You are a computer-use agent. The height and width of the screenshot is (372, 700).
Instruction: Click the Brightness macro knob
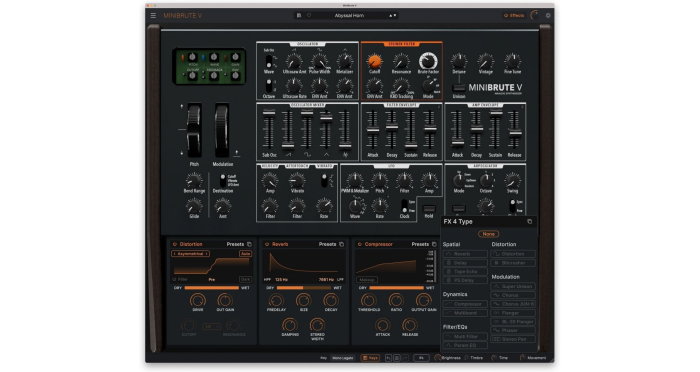coord(438,358)
